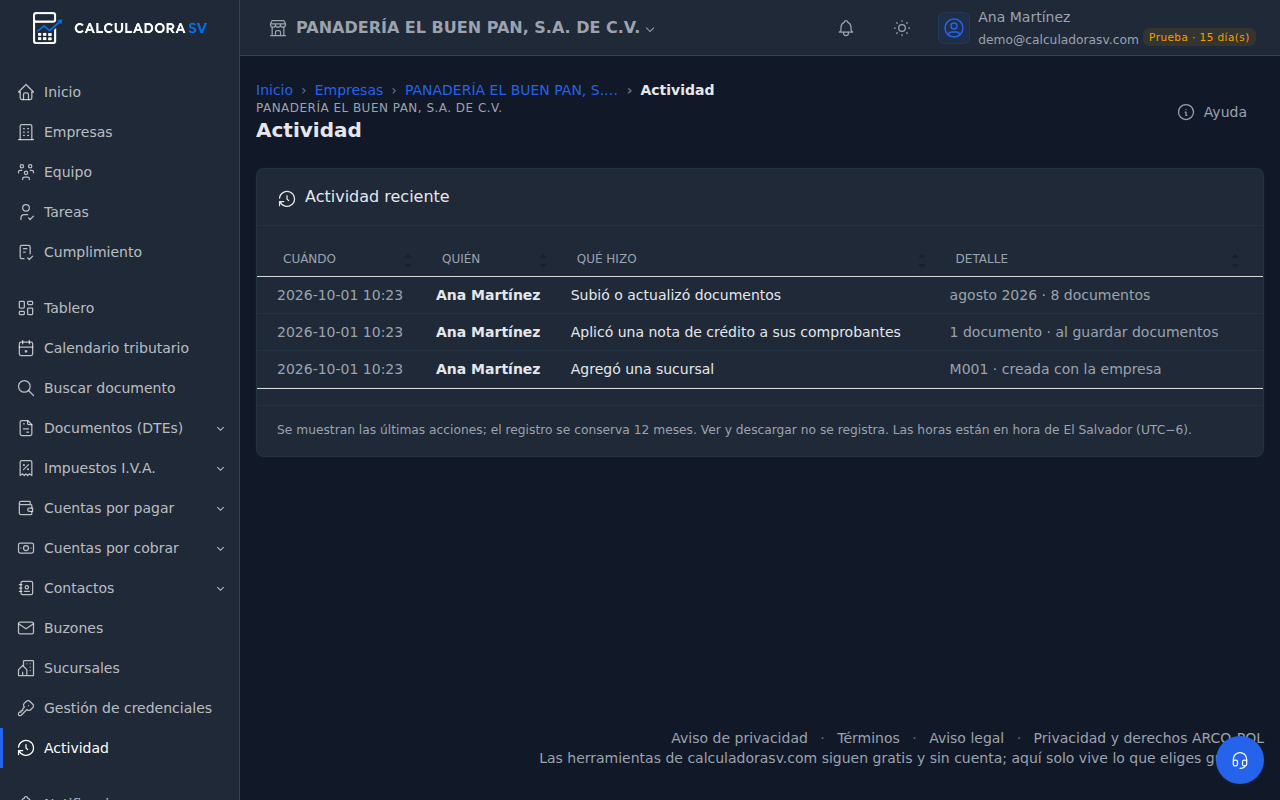Open the Términos footer link
Image resolution: width=1280 pixels, height=800 pixels.
click(x=868, y=738)
